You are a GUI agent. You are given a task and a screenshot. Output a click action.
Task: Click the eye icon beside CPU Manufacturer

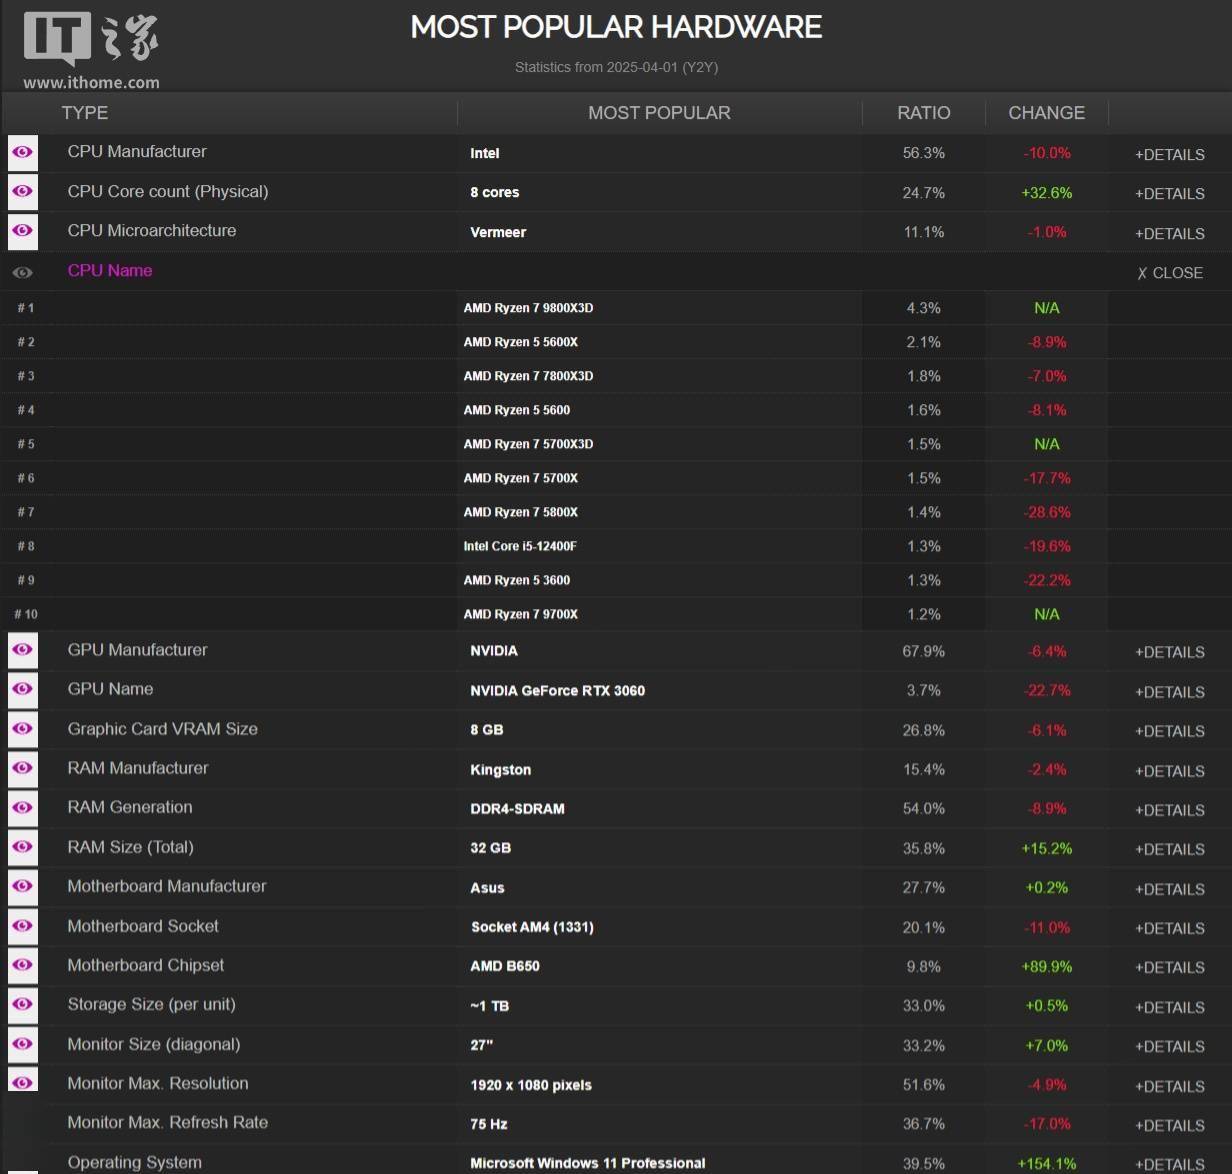pyautogui.click(x=22, y=153)
